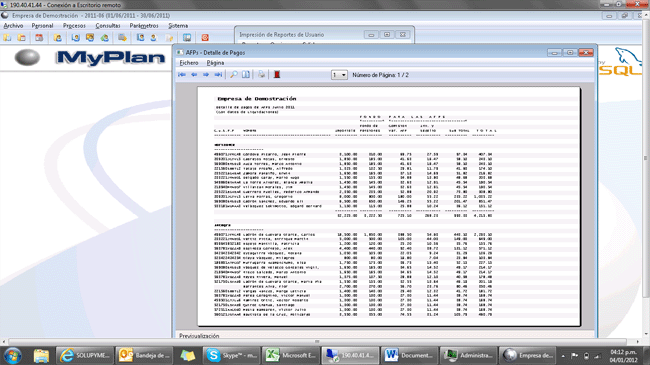Switch to Skype taskbar button
This screenshot has width=650, height=365.
(232, 355)
